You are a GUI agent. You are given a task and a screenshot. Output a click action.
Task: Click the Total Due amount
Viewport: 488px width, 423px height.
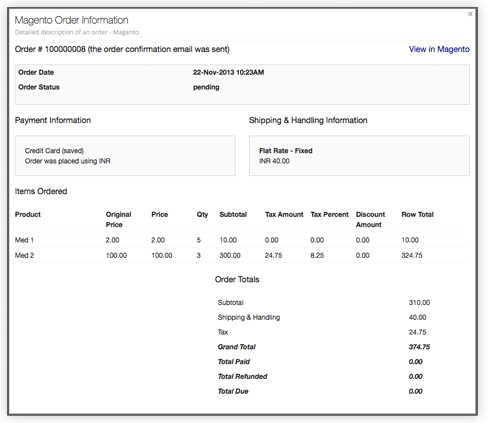pos(415,391)
